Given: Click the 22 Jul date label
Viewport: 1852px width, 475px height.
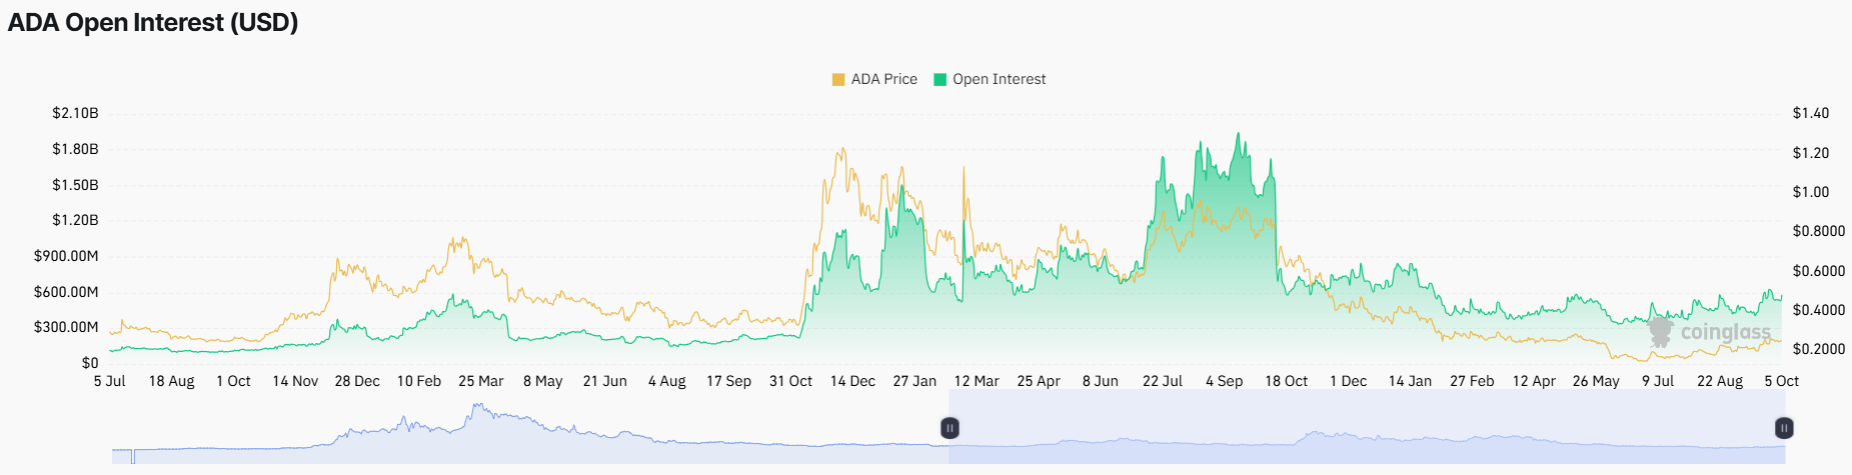Looking at the screenshot, I should (x=1163, y=381).
